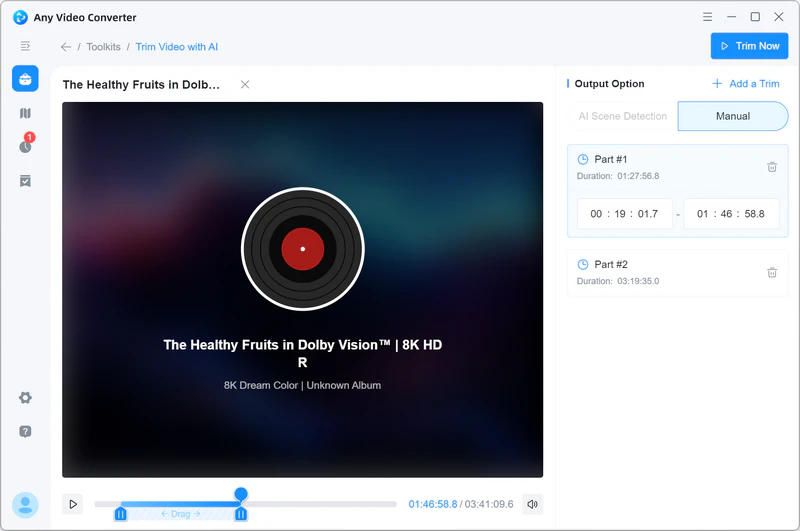
Task: Click the Part #1 start time field
Action: coord(624,214)
